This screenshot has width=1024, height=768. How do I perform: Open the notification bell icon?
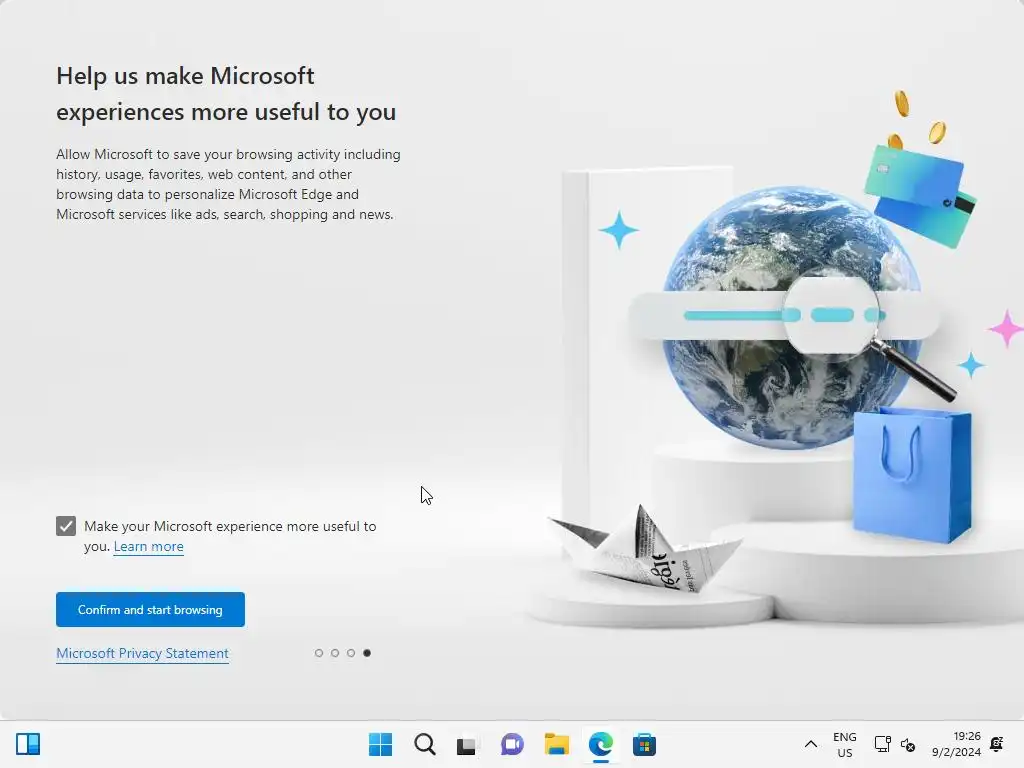(x=997, y=744)
